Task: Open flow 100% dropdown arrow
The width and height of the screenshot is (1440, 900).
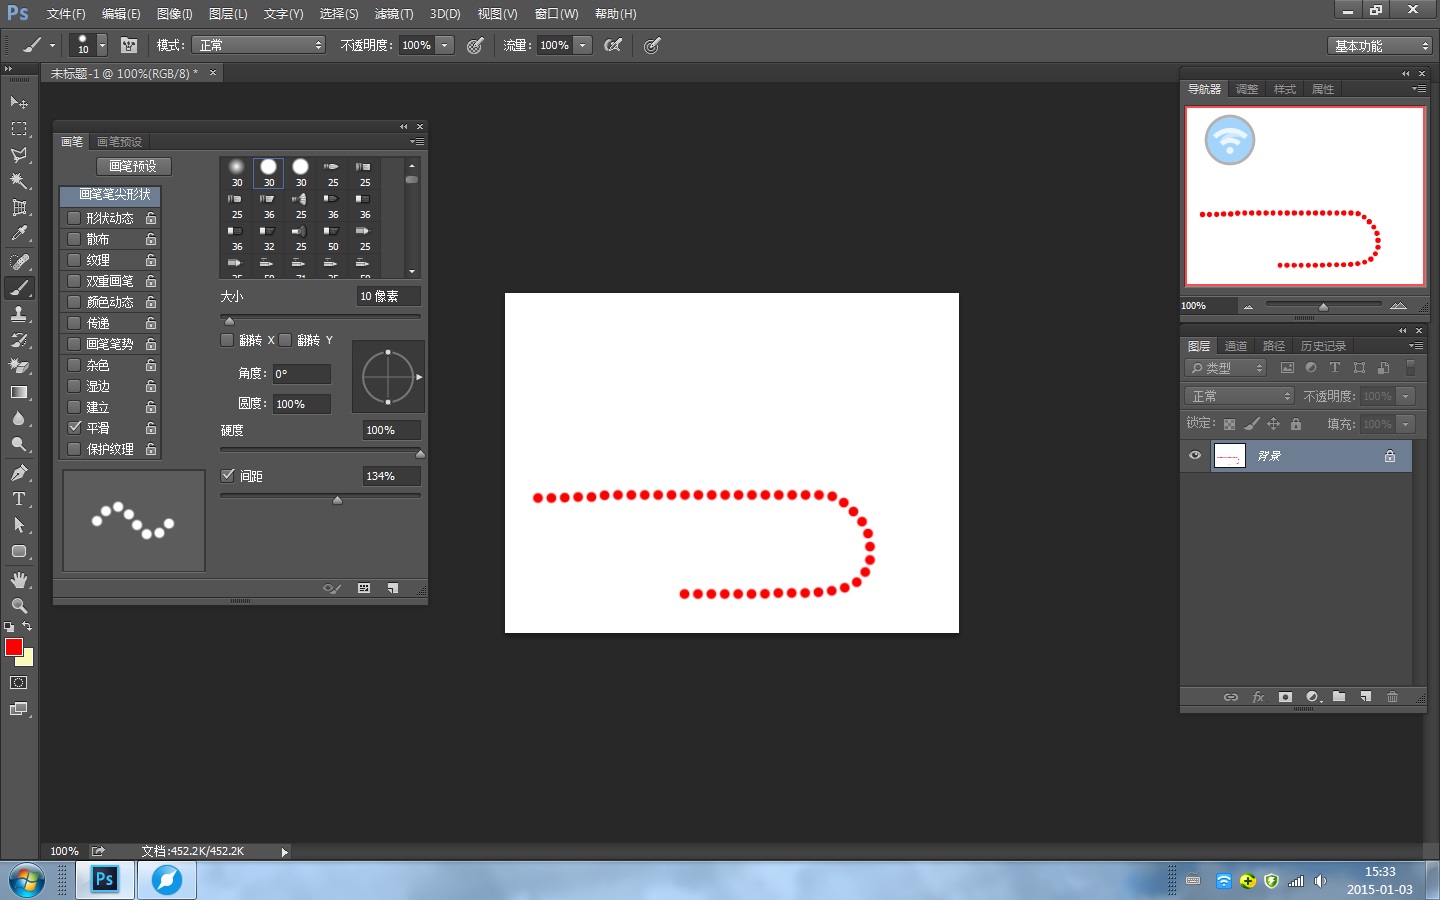Action: 583,45
